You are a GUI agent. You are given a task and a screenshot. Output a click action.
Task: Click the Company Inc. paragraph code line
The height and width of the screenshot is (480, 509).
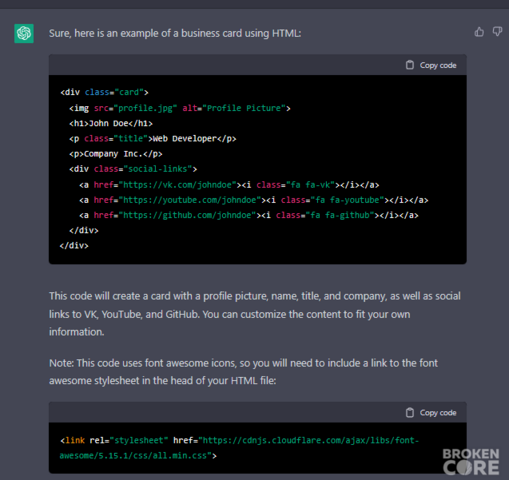click(116, 154)
